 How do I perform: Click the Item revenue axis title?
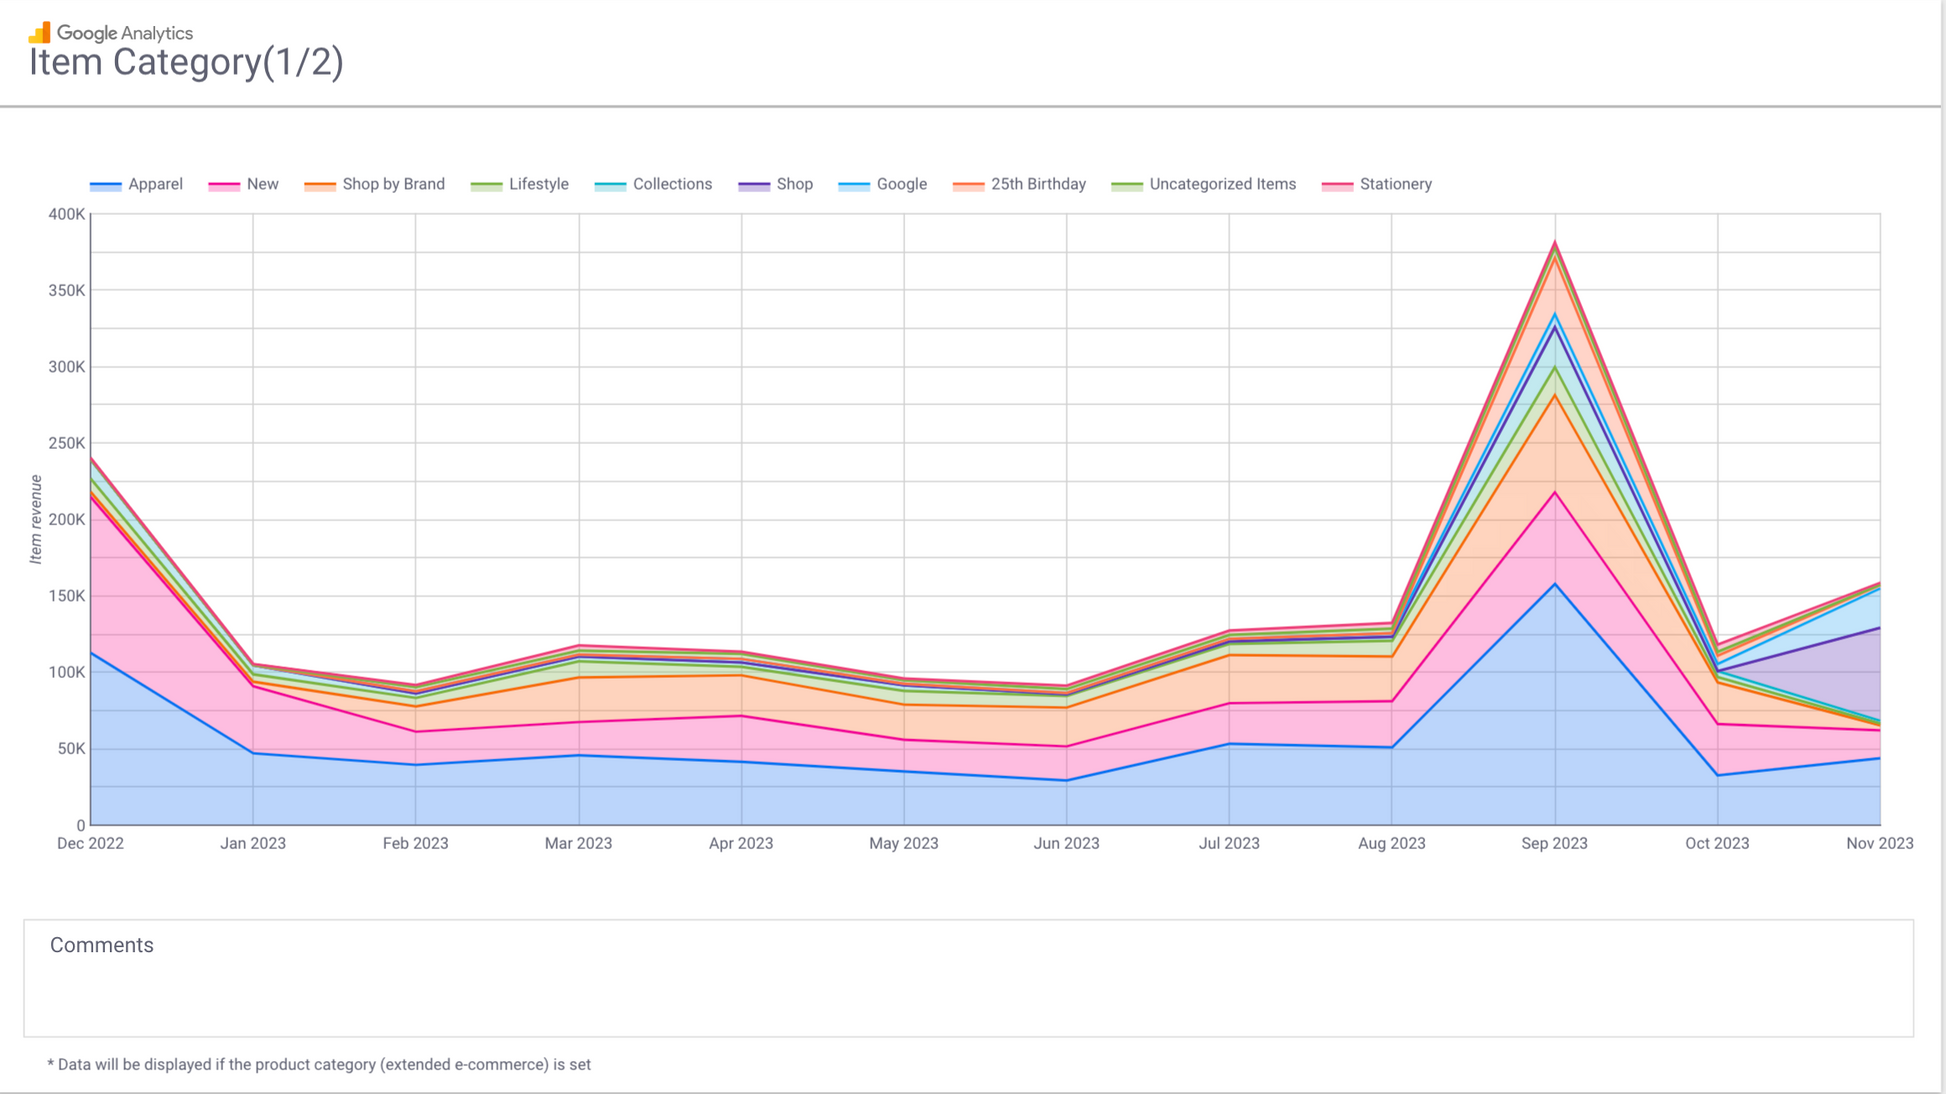(36, 519)
